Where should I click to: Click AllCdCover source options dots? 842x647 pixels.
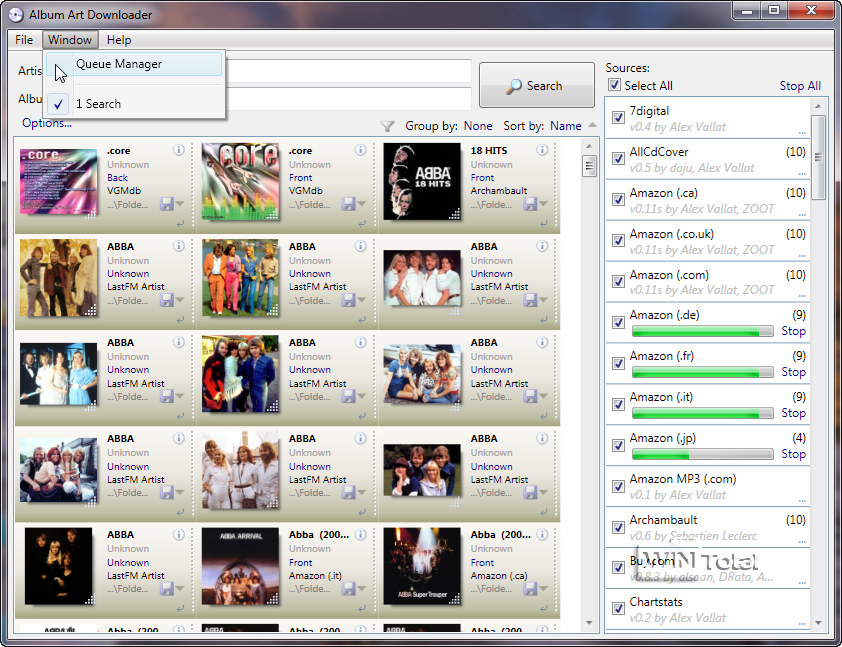[x=802, y=173]
